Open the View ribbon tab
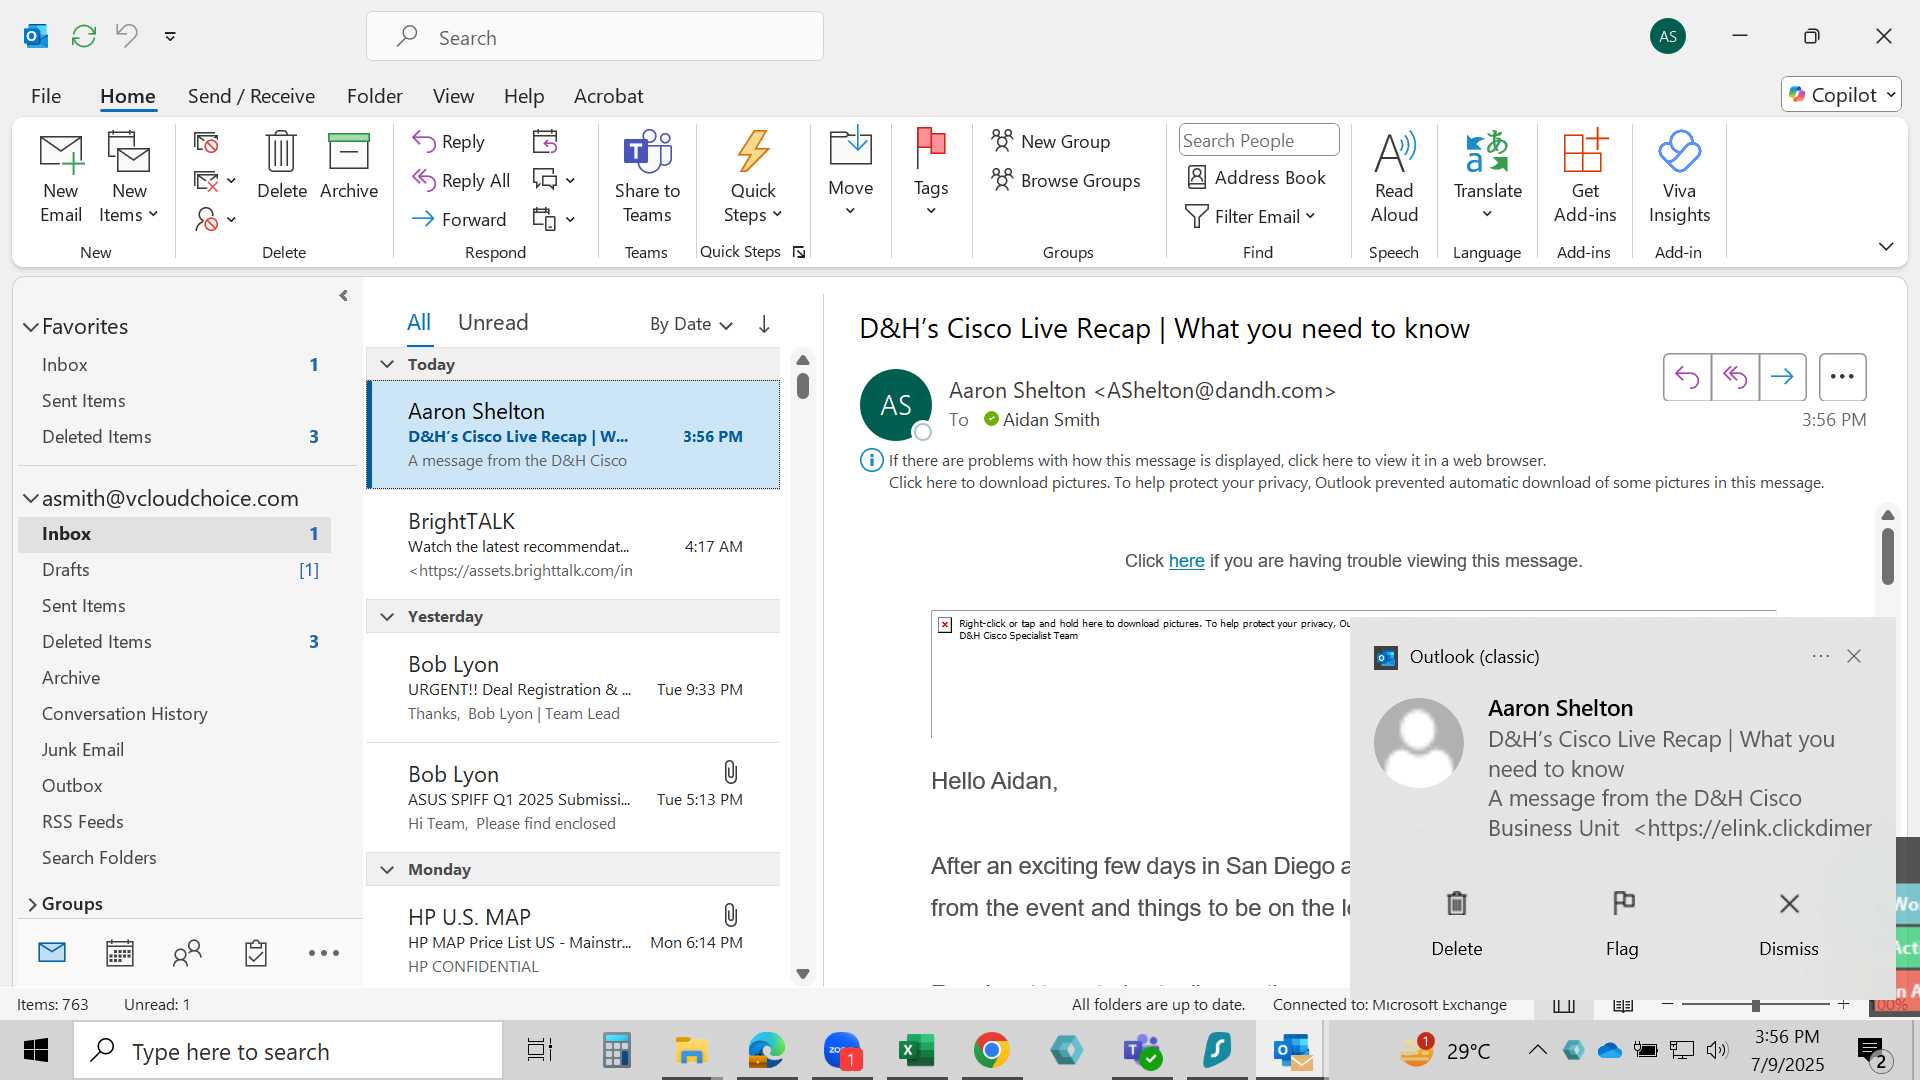Screen dimensions: 1920x1080 [x=453, y=96]
